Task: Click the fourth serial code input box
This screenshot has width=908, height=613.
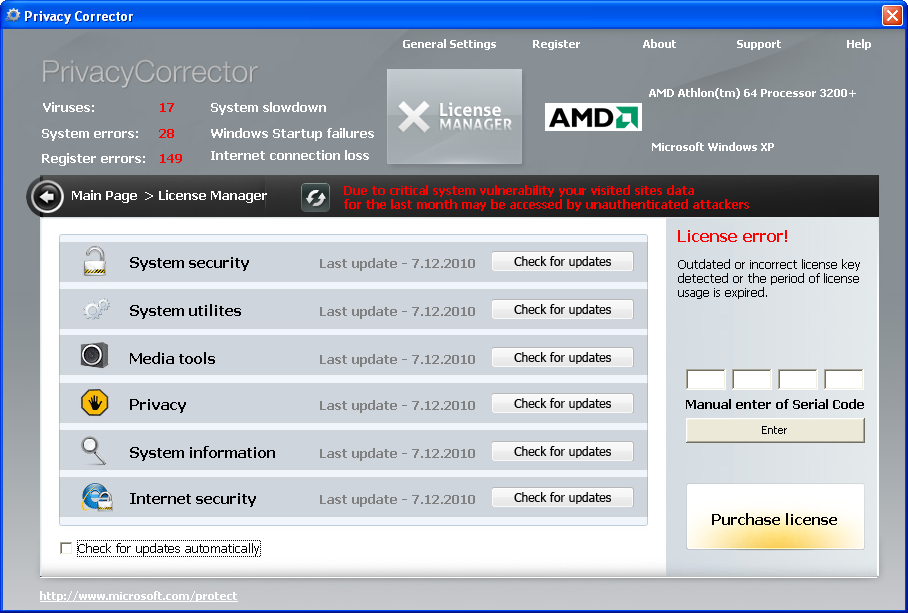Action: (844, 379)
